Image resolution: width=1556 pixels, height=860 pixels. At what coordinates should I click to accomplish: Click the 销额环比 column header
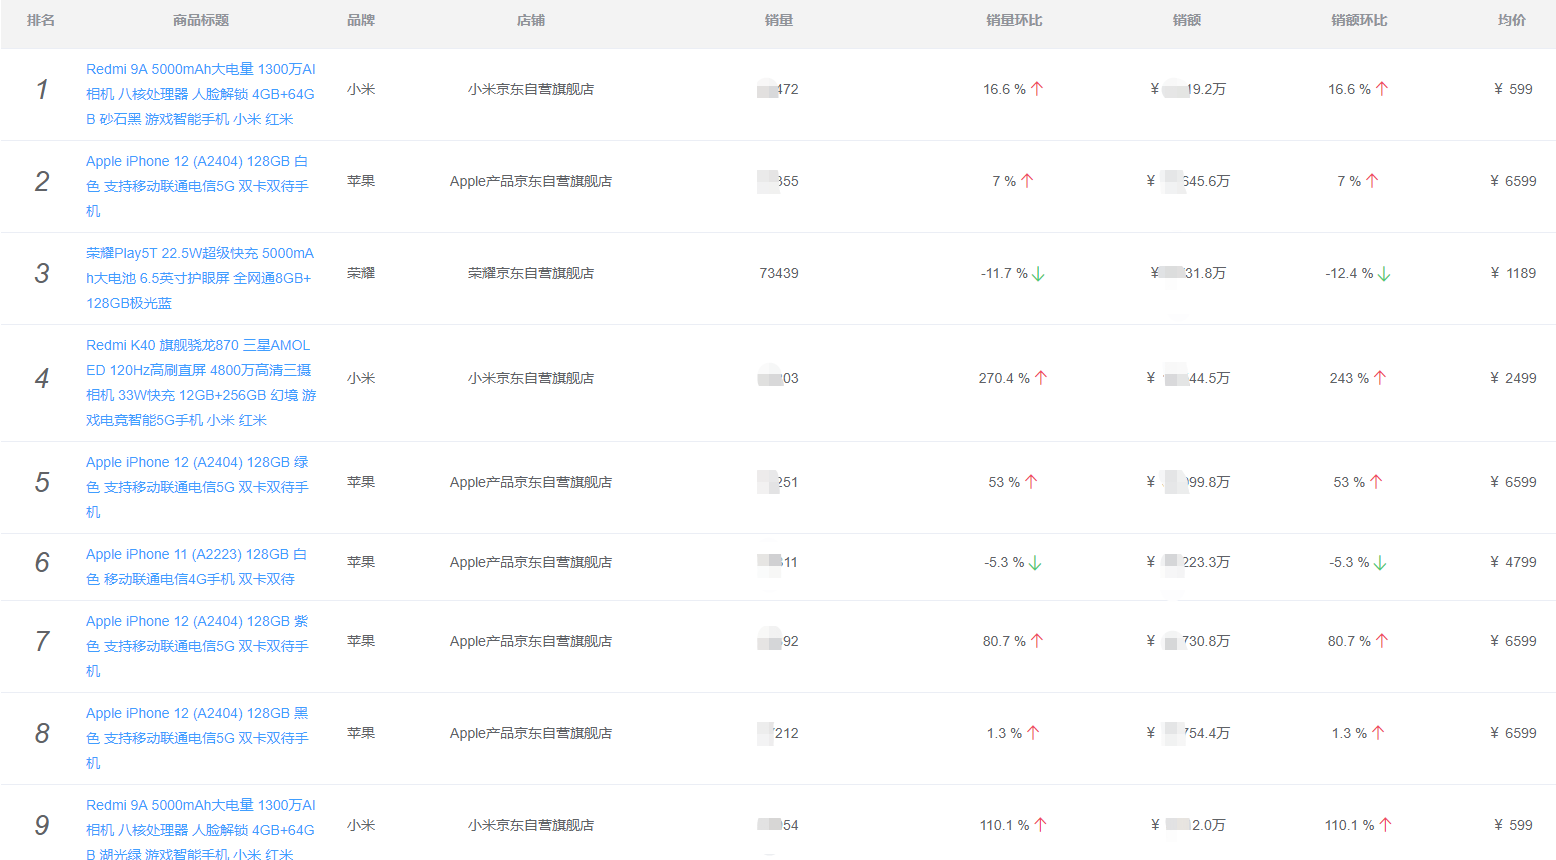click(x=1359, y=20)
